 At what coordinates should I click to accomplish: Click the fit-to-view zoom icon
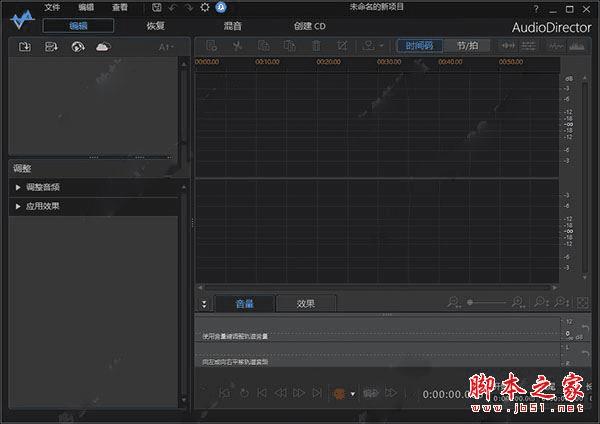(x=582, y=303)
